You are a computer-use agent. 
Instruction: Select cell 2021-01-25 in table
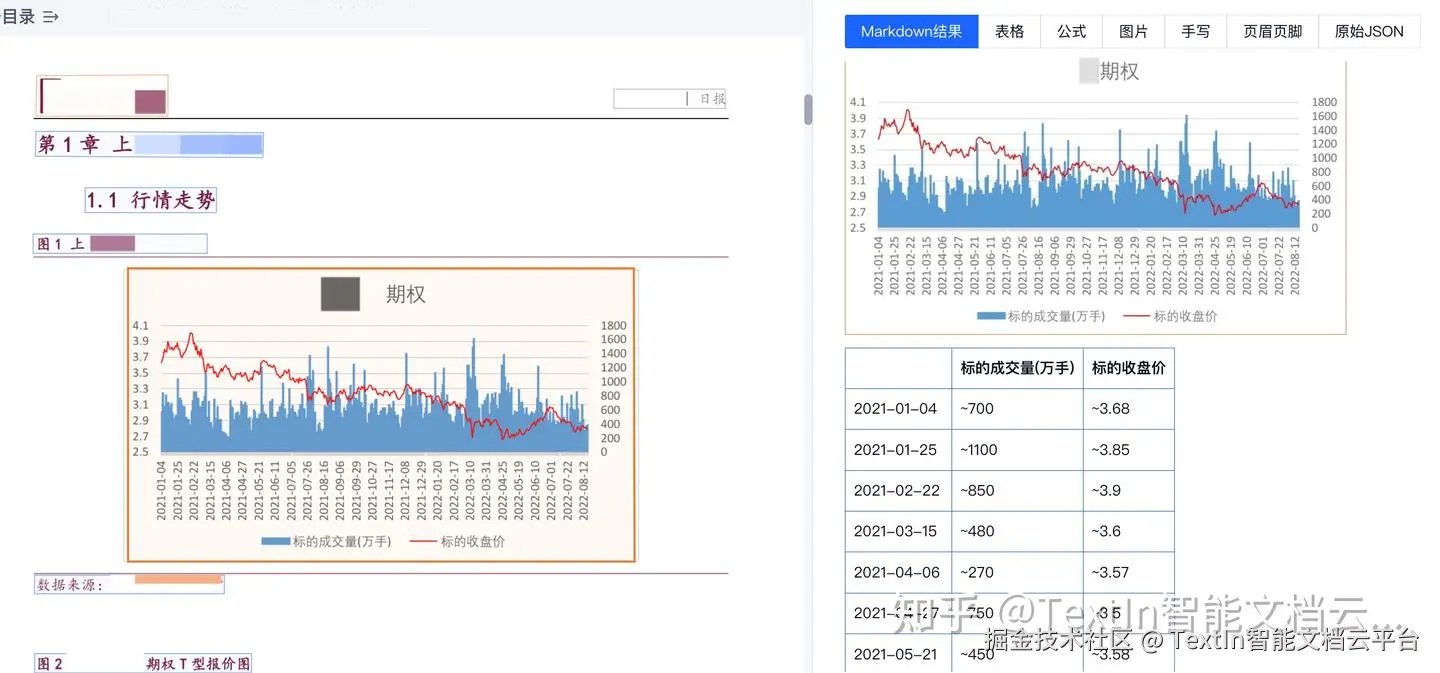898,450
